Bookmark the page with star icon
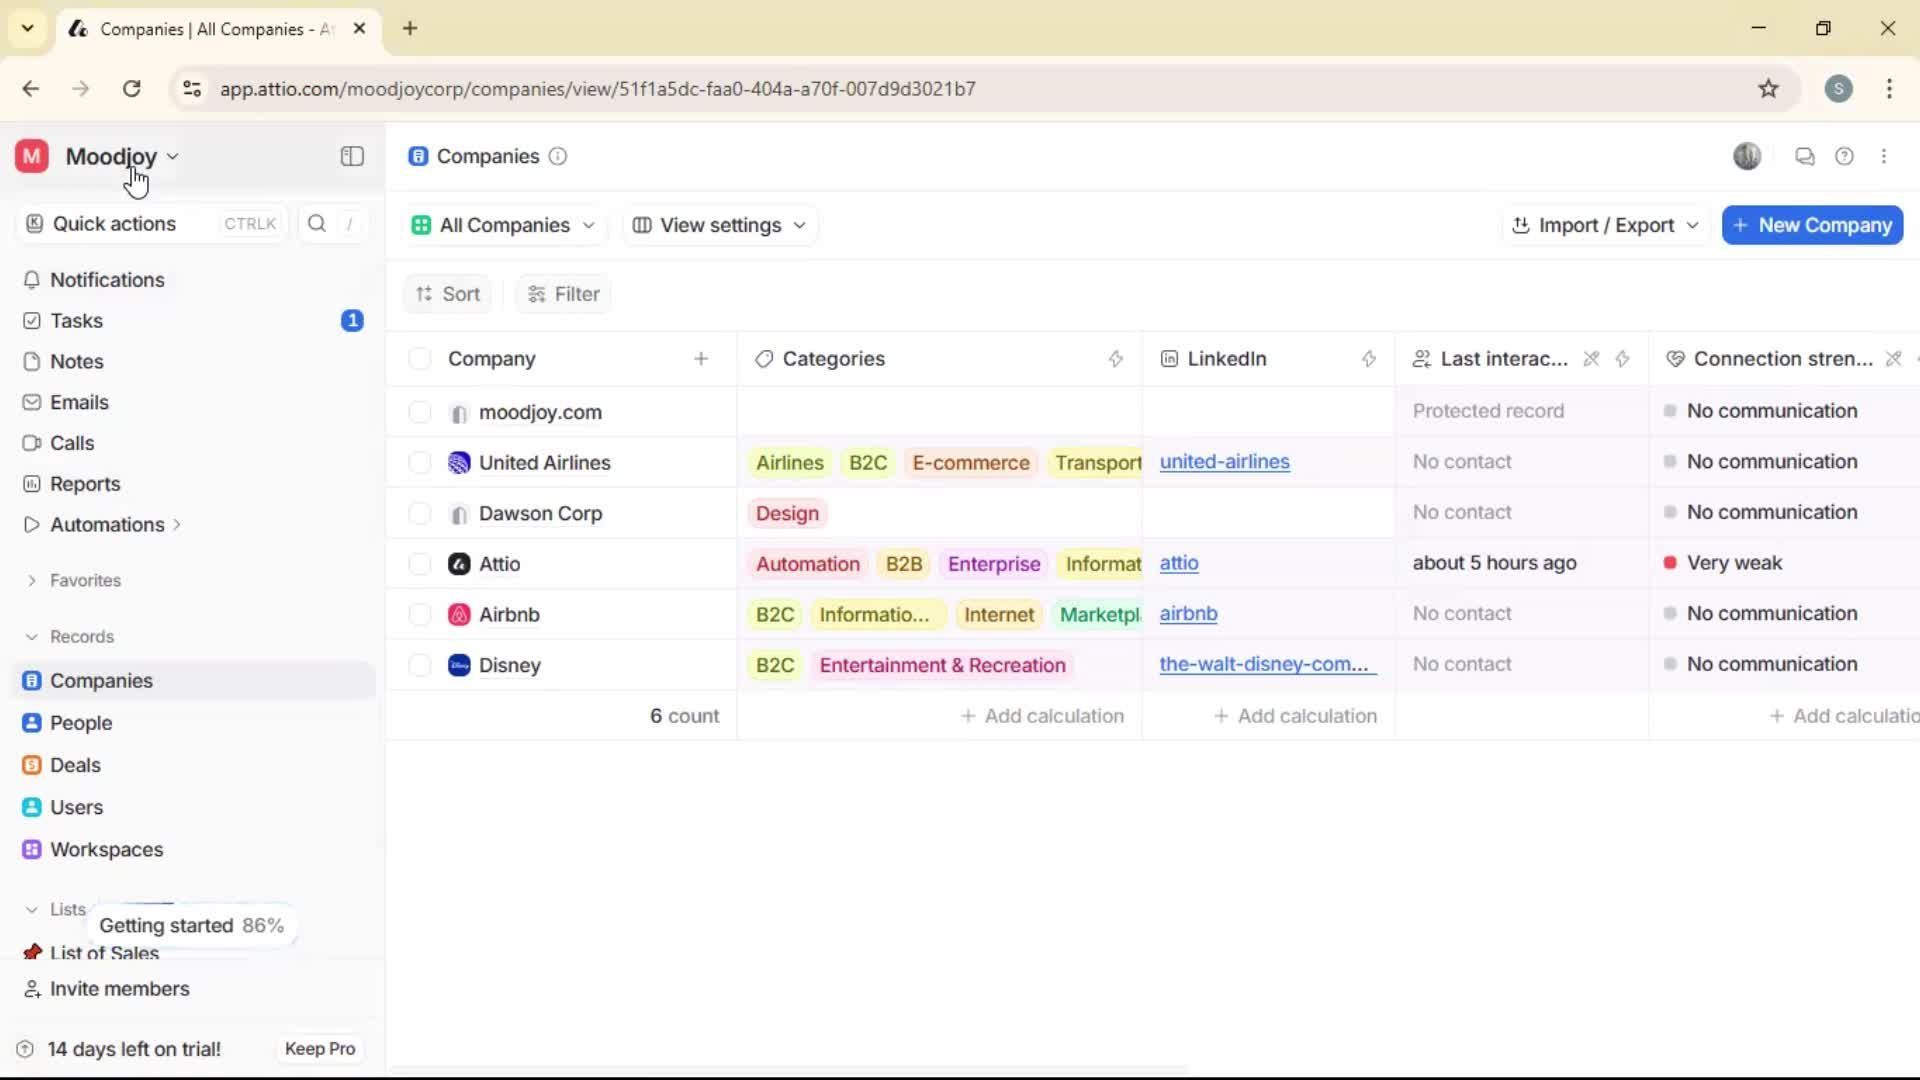The width and height of the screenshot is (1920, 1080). tap(1768, 88)
